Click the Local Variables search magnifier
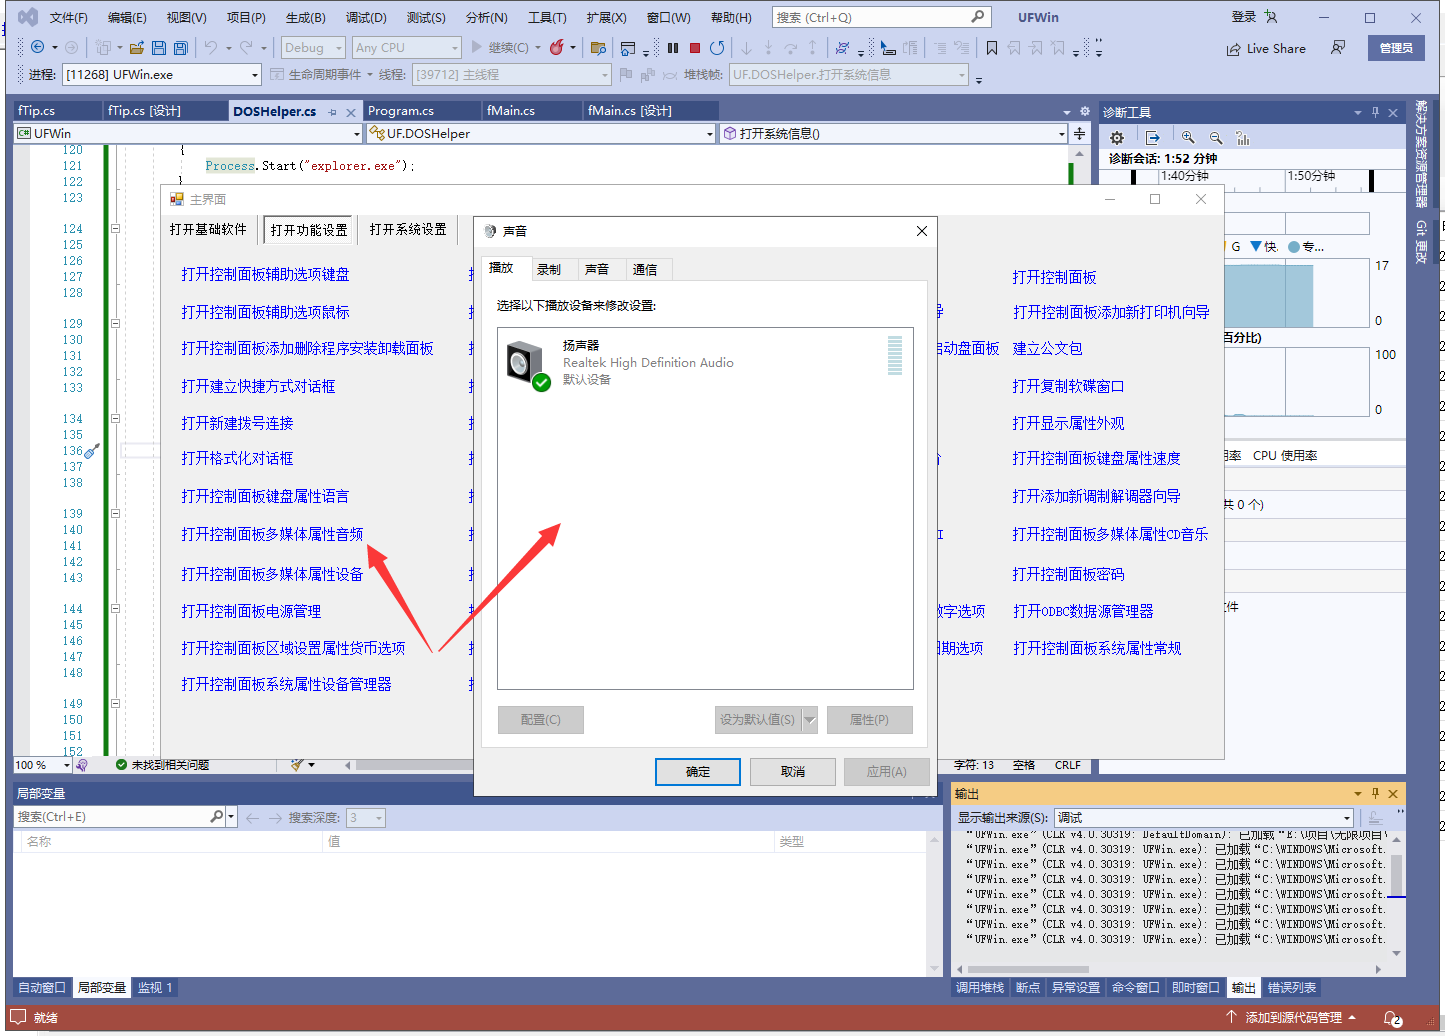The height and width of the screenshot is (1036, 1445). click(216, 817)
